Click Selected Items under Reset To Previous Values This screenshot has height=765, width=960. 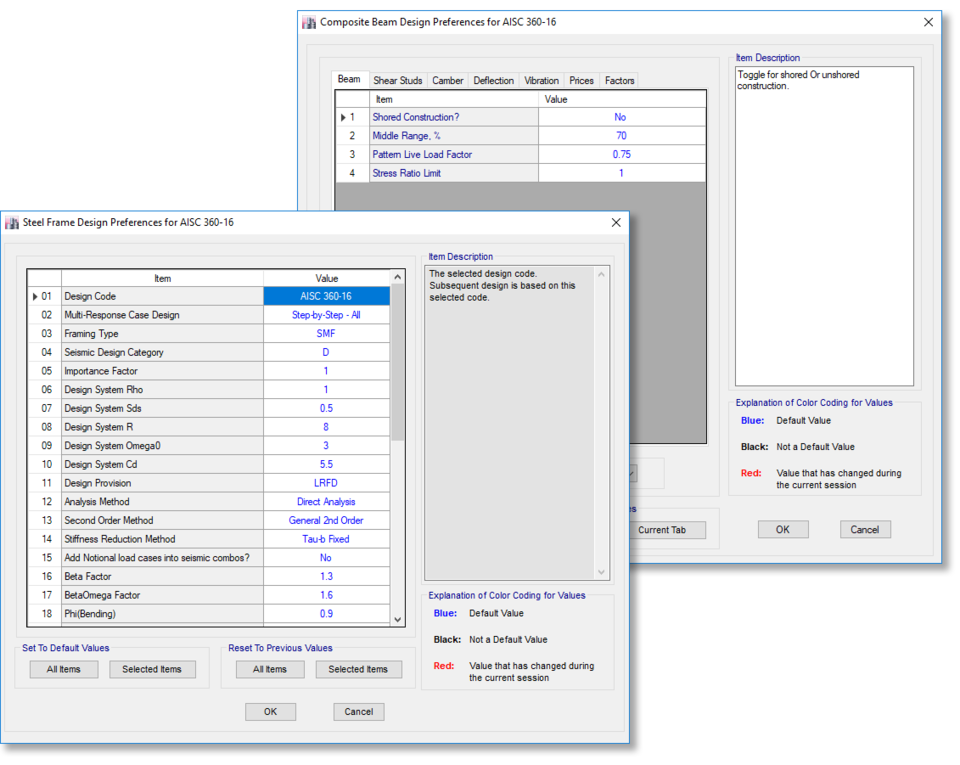358,669
